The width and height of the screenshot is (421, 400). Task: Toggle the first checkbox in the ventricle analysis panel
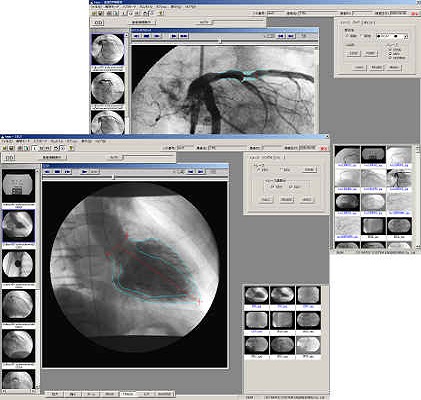(x=272, y=187)
